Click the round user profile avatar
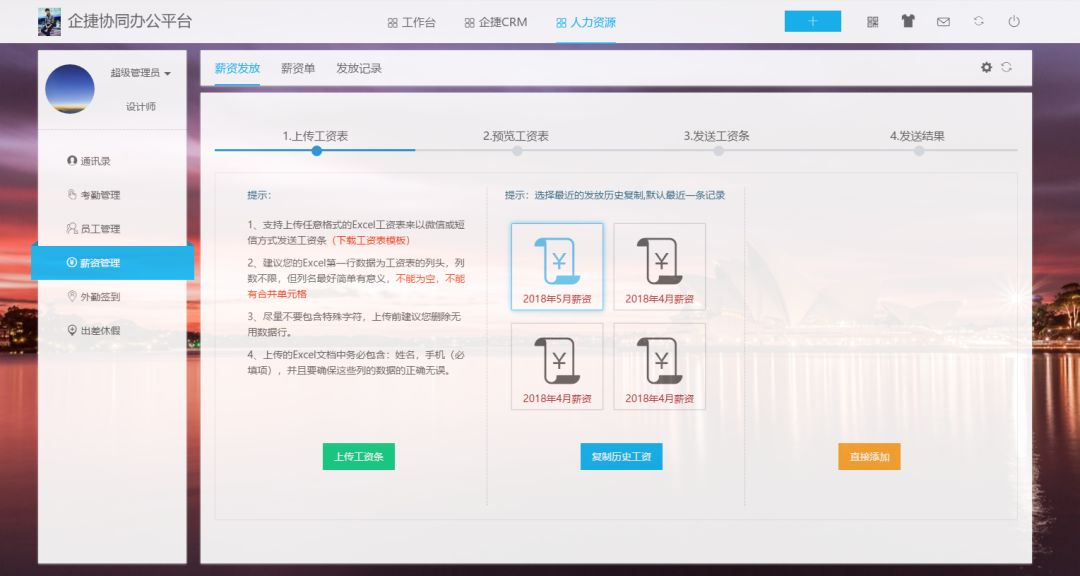1080x576 pixels. pyautogui.click(x=70, y=89)
